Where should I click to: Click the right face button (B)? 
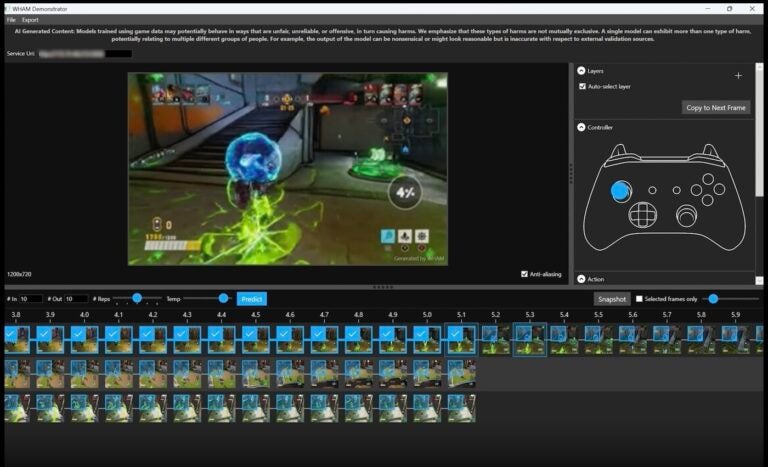[x=719, y=189]
